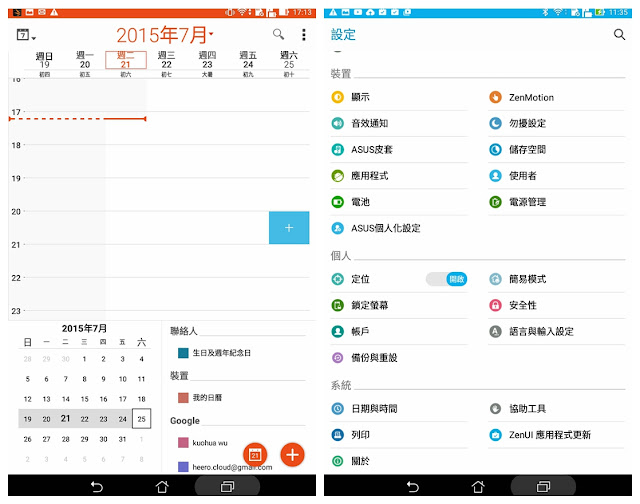Viewport: 640px width, 504px height.
Task: Open 勿擾設定 do not disturb
Action: point(557,123)
